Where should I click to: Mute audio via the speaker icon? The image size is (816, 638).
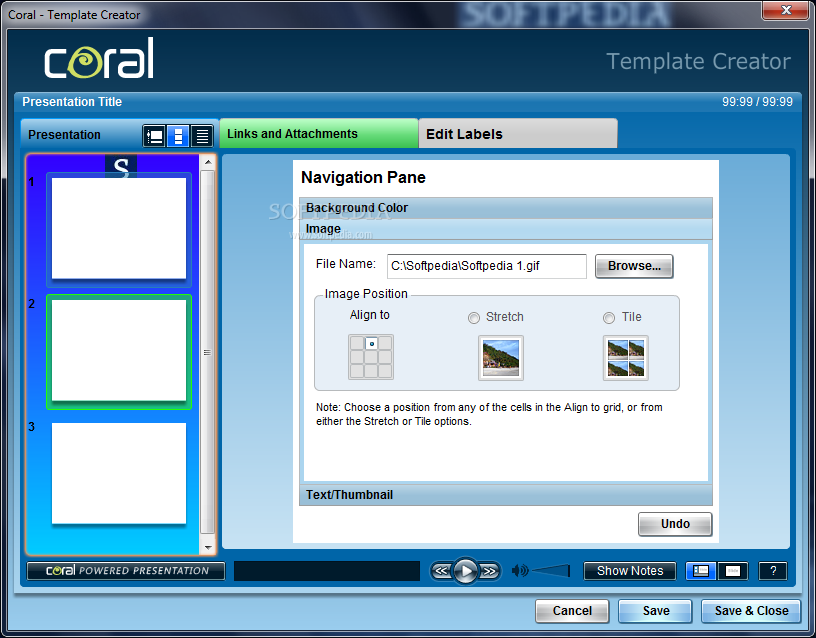click(519, 571)
